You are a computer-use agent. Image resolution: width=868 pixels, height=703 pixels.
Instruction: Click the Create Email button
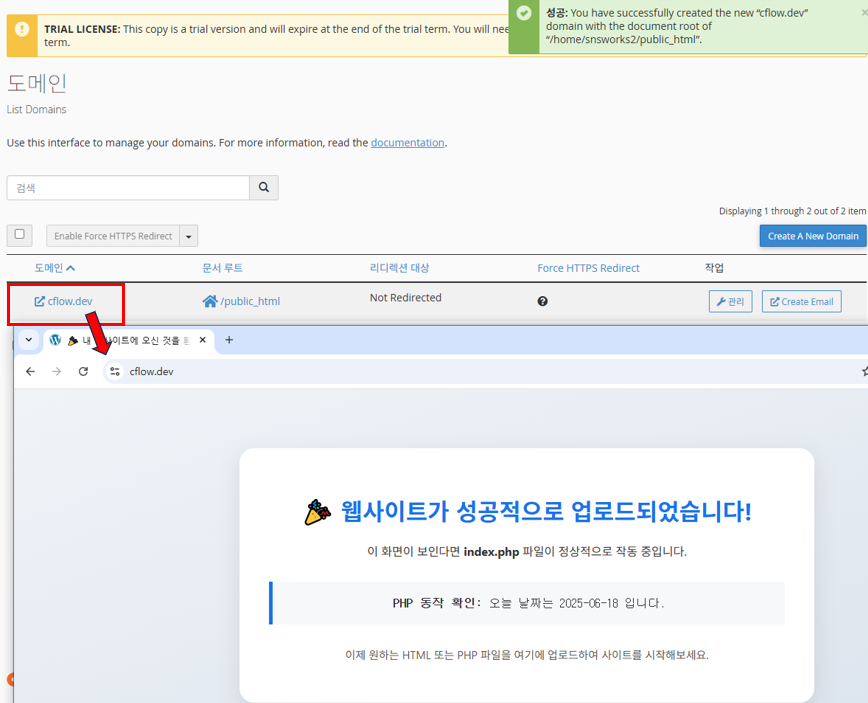[801, 301]
